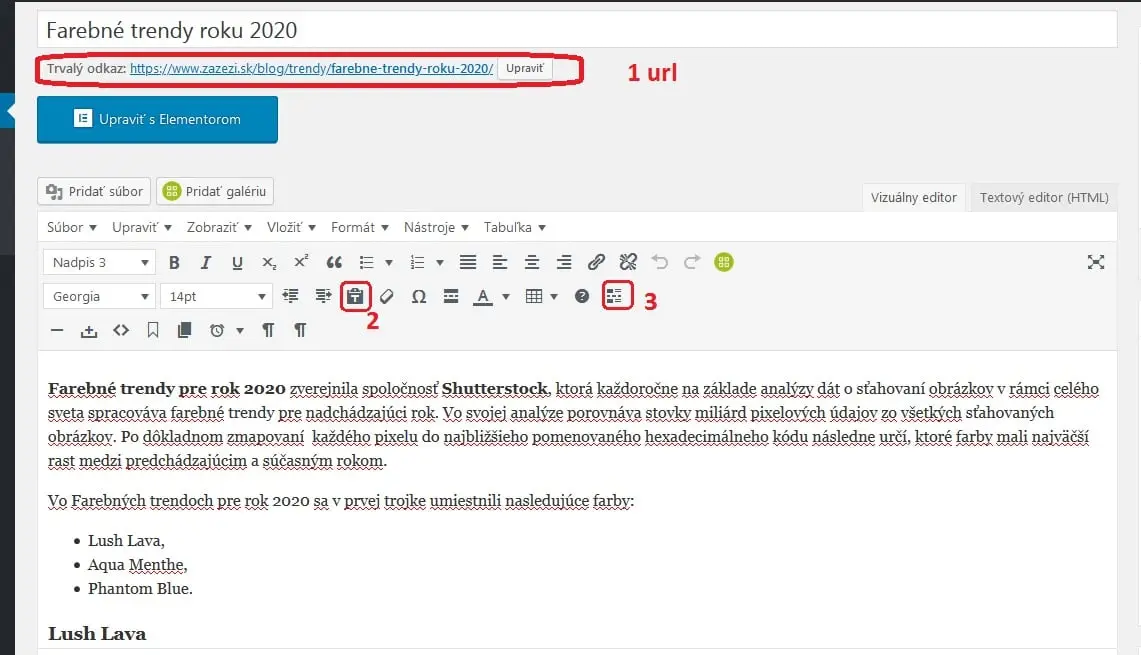Image resolution: width=1141 pixels, height=655 pixels.
Task: Insert a blockquote
Action: point(334,263)
